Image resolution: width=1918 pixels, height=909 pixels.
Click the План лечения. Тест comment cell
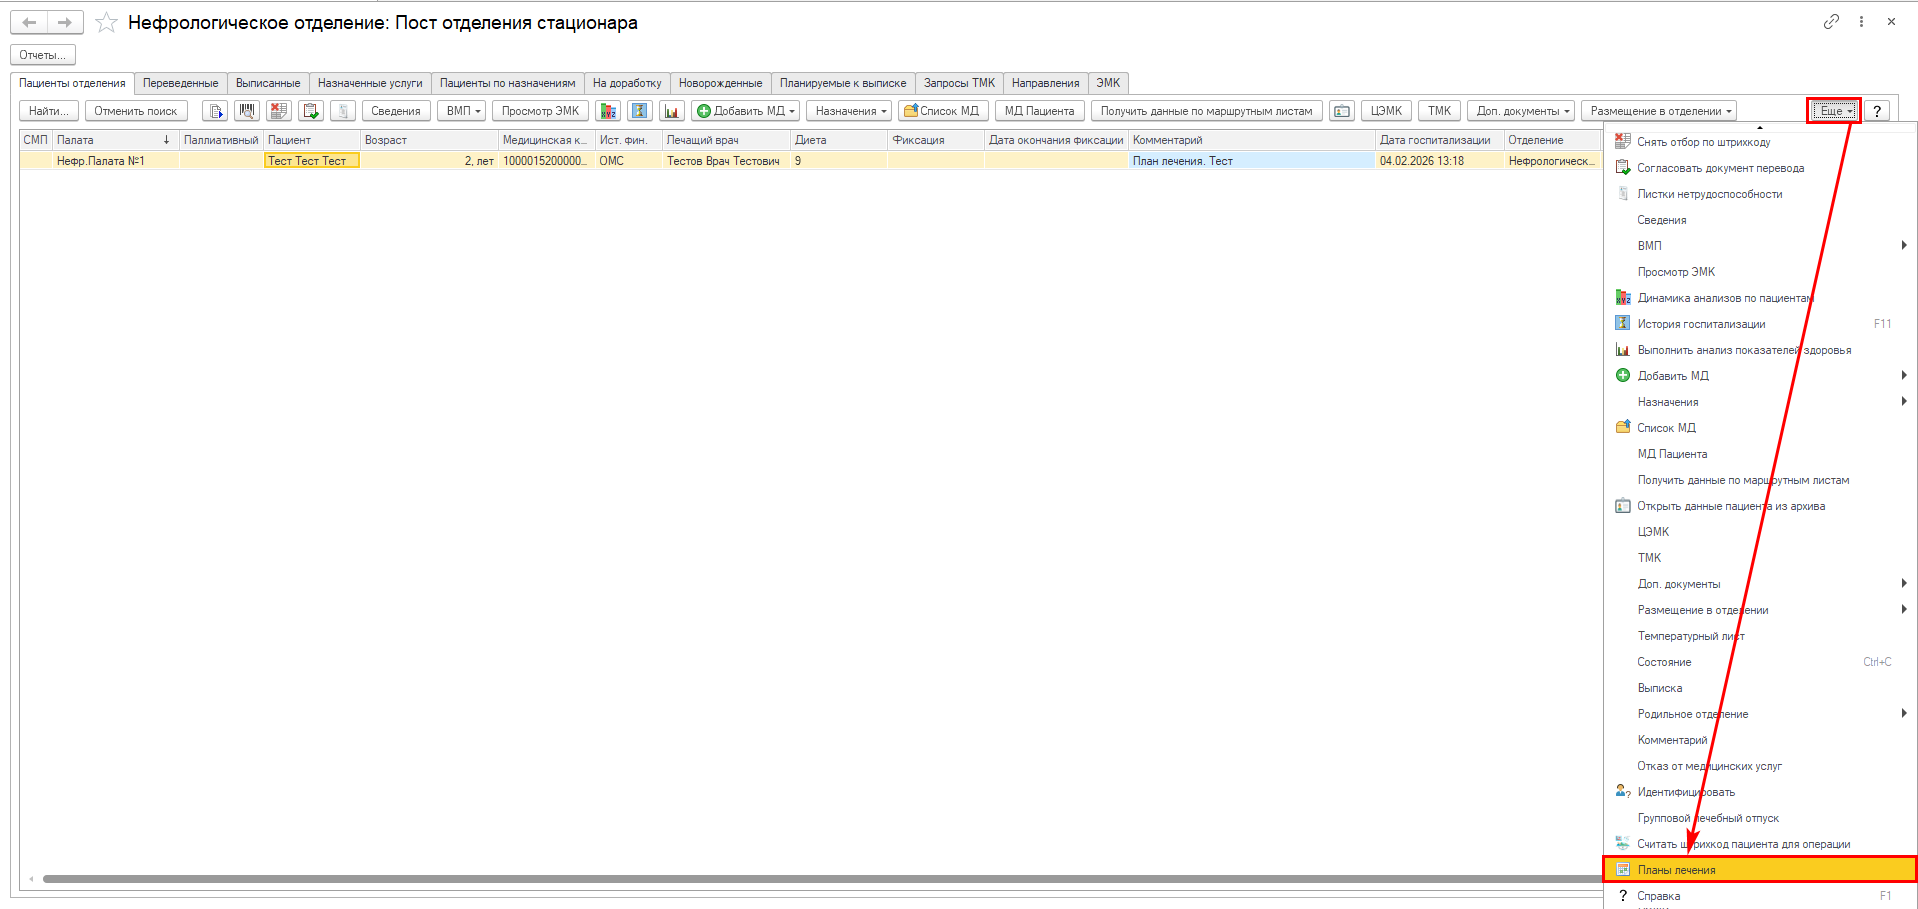click(x=1251, y=161)
